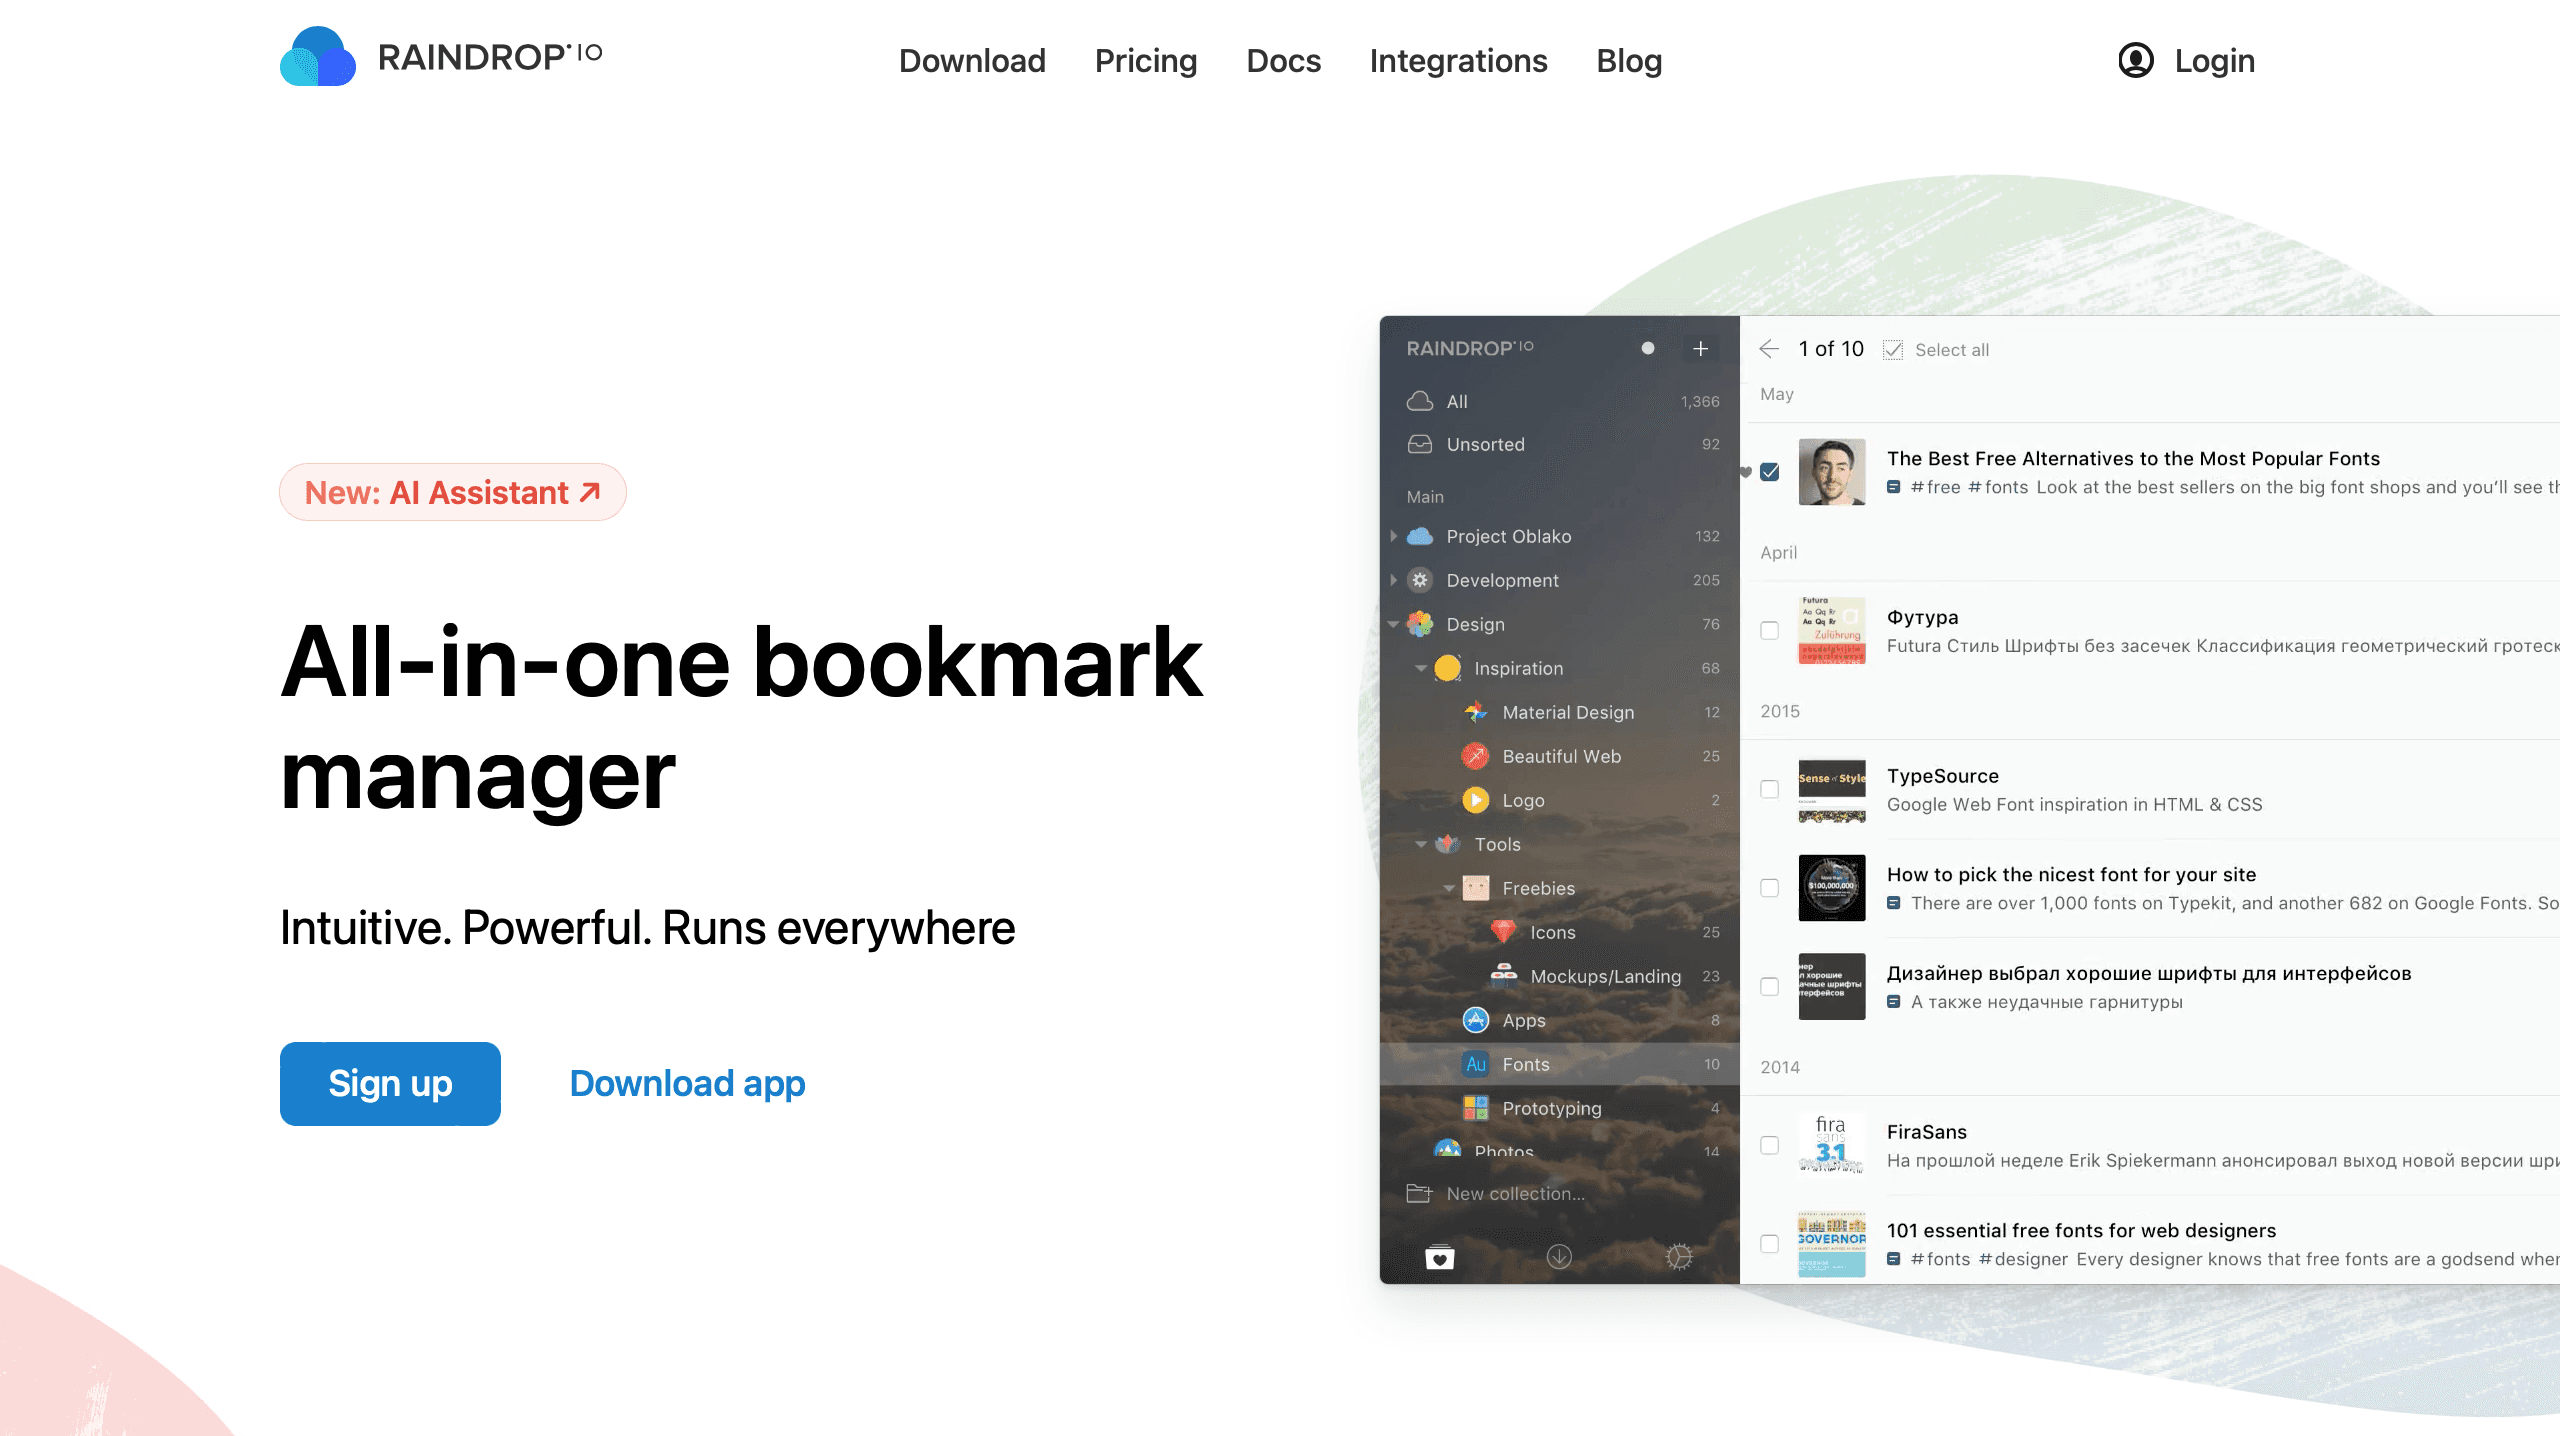
Task: Check the How to pick the nicest font checkbox
Action: (x=1770, y=888)
